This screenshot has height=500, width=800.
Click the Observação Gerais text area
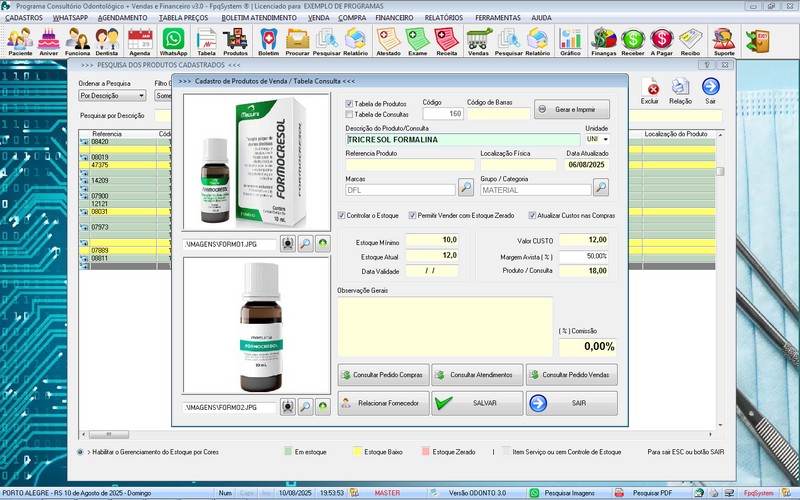pyautogui.click(x=445, y=326)
